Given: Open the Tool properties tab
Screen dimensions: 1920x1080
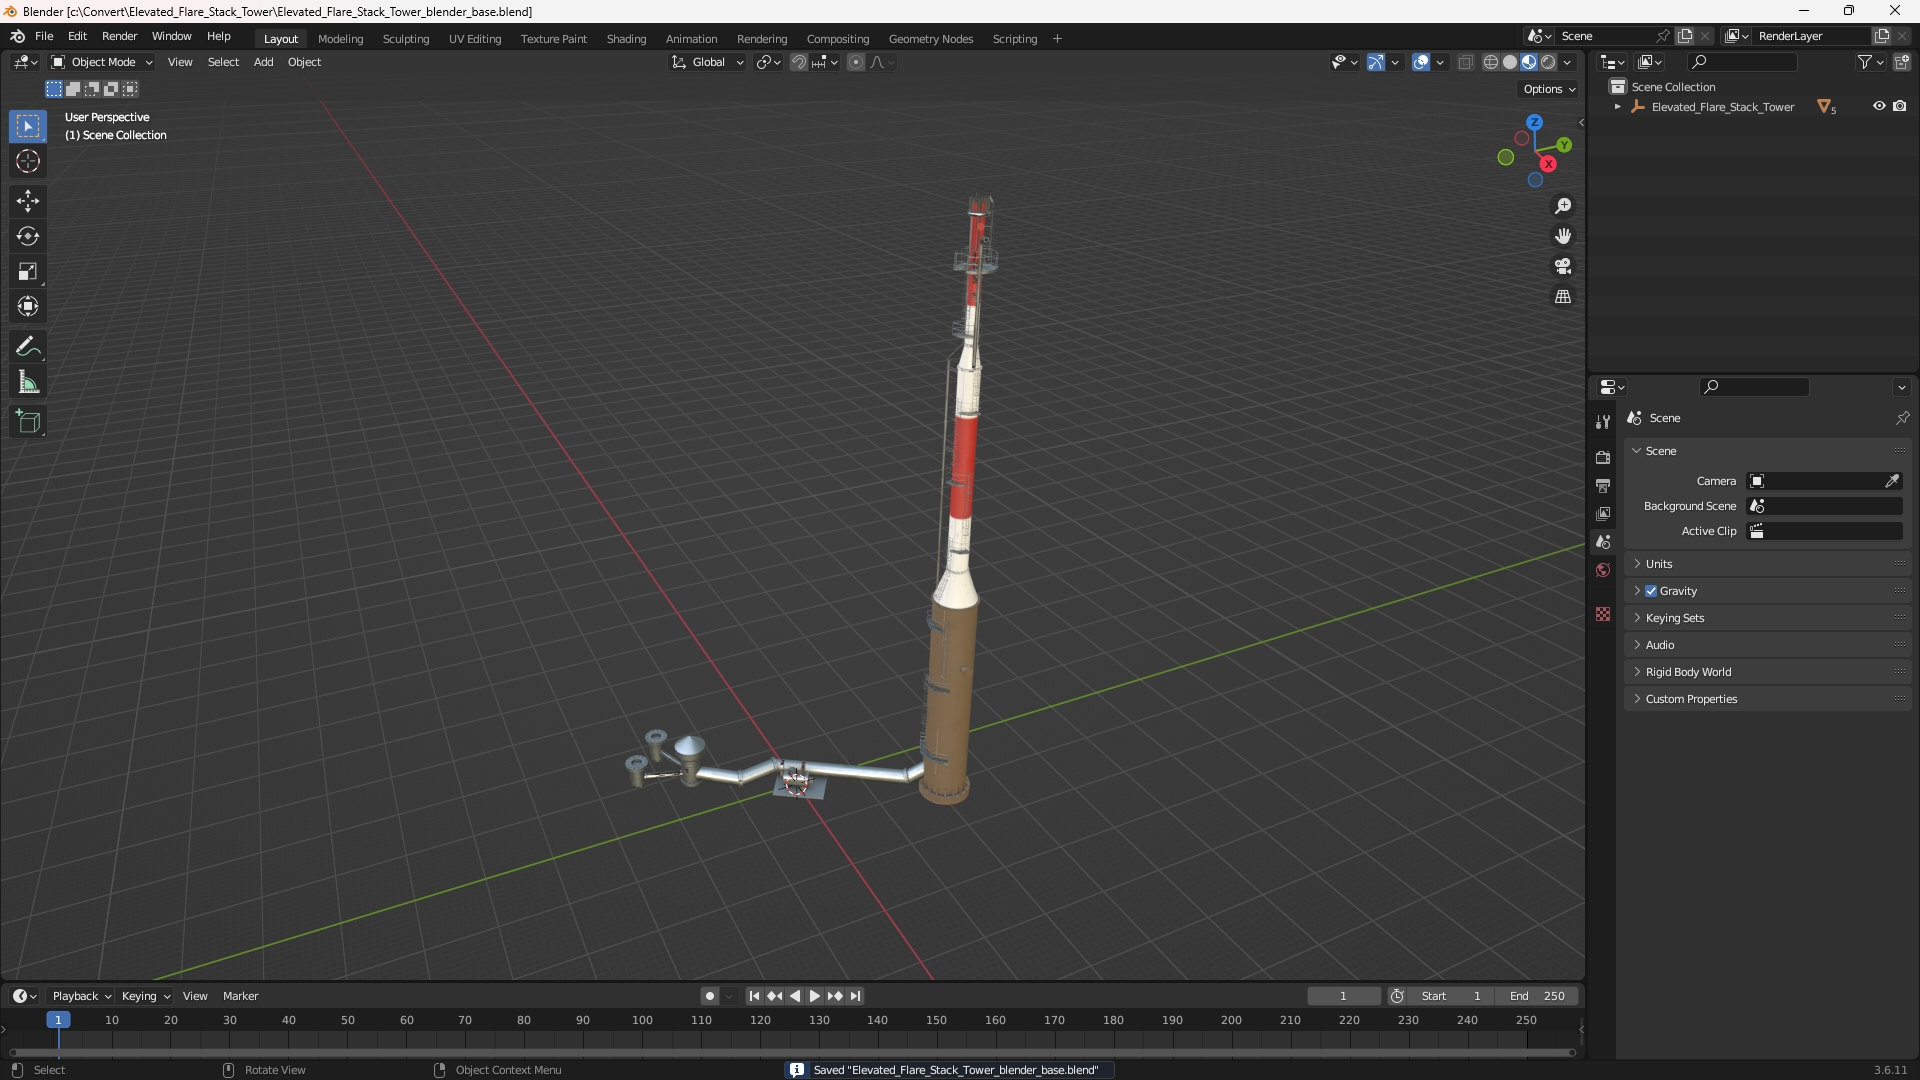Looking at the screenshot, I should point(1603,422).
